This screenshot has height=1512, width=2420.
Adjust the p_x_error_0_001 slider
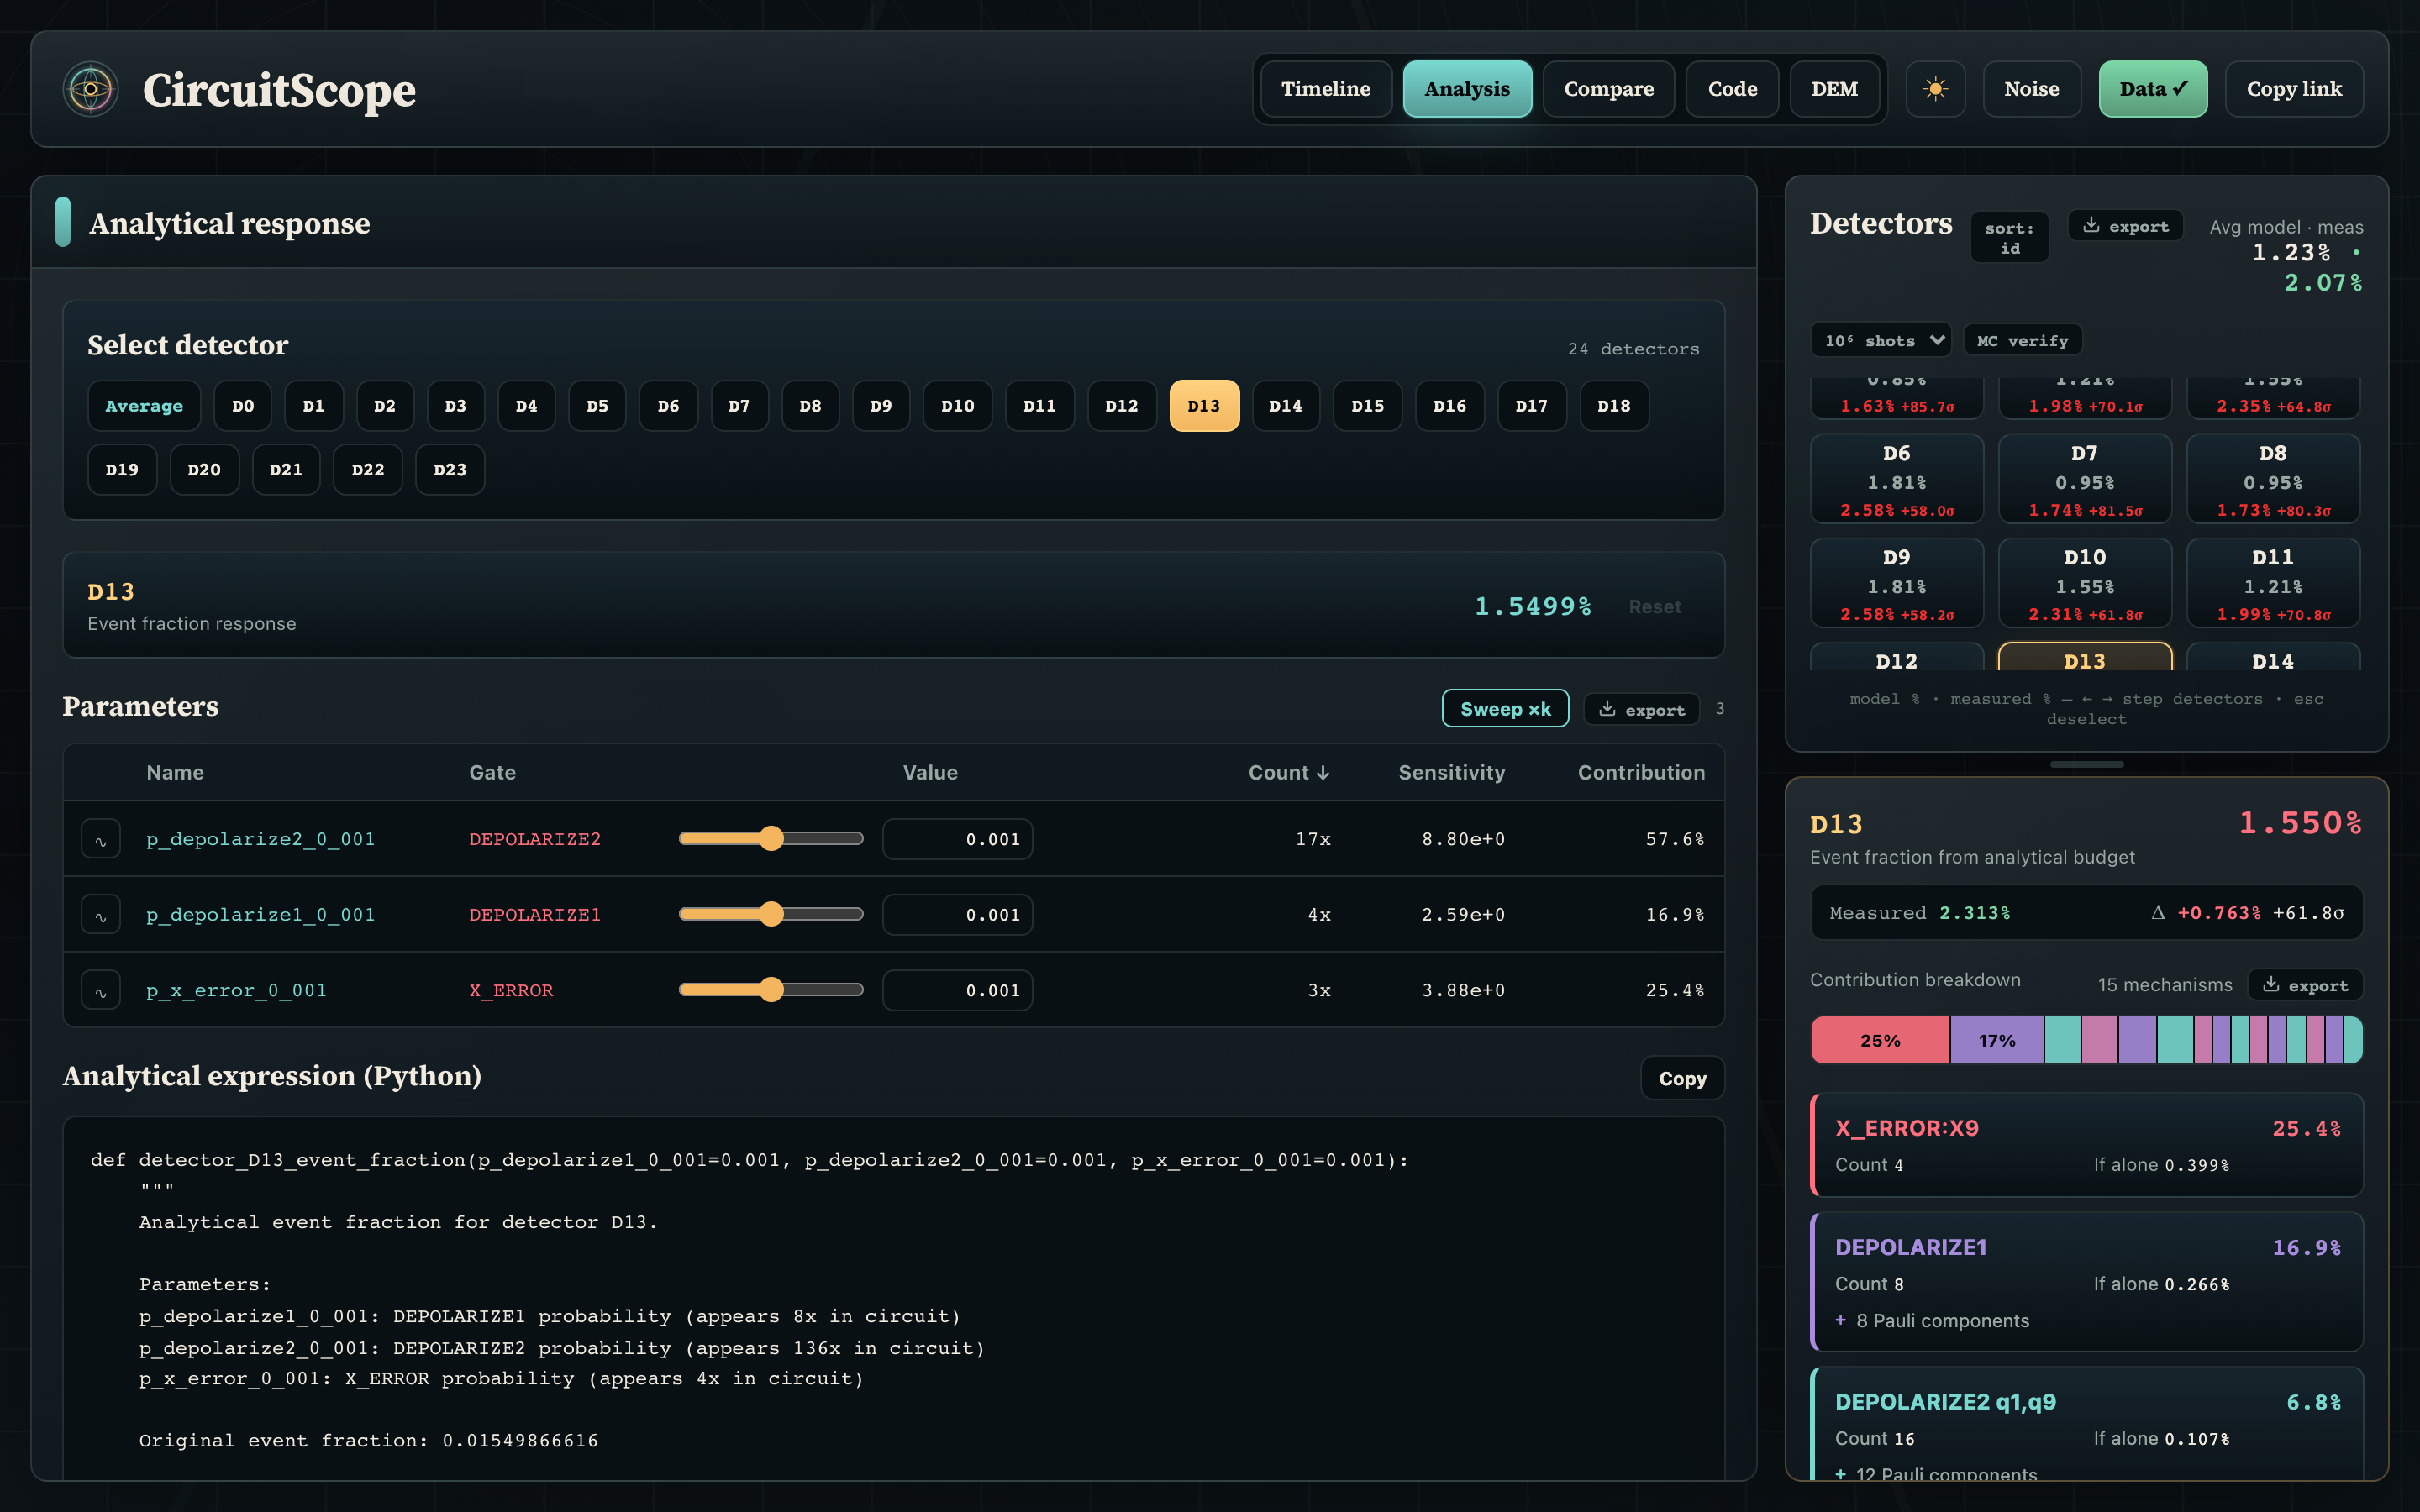771,990
